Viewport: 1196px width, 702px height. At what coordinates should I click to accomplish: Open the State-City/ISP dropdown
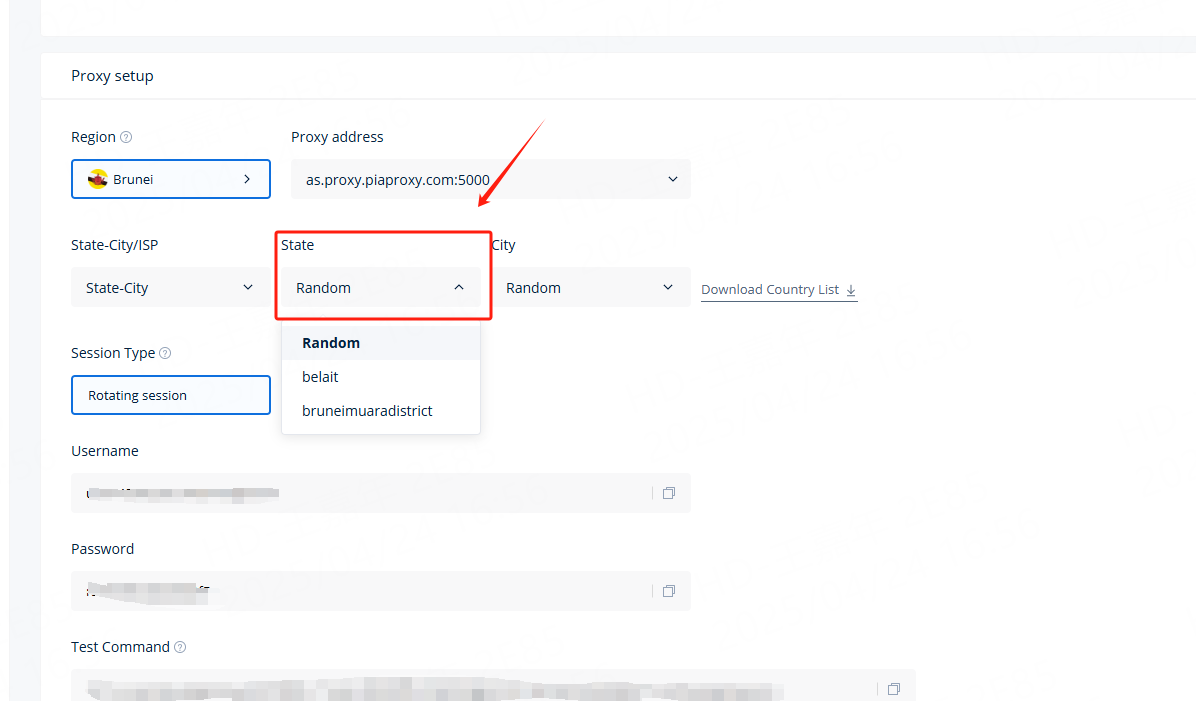pos(170,288)
